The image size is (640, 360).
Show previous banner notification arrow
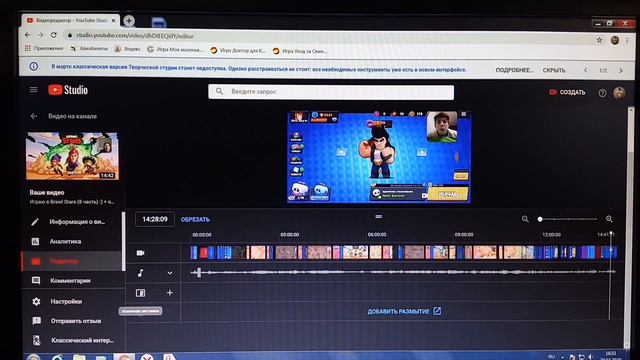click(586, 70)
